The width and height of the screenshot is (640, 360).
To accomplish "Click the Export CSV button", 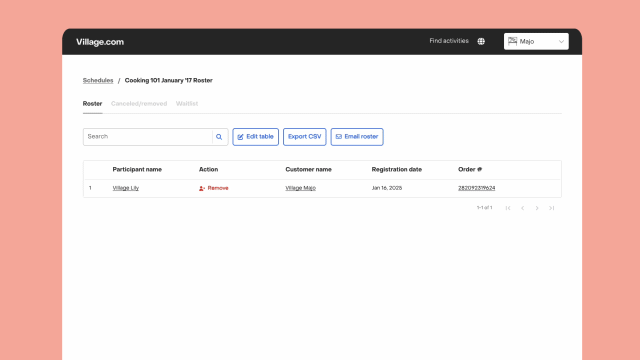I will pyautogui.click(x=304, y=137).
